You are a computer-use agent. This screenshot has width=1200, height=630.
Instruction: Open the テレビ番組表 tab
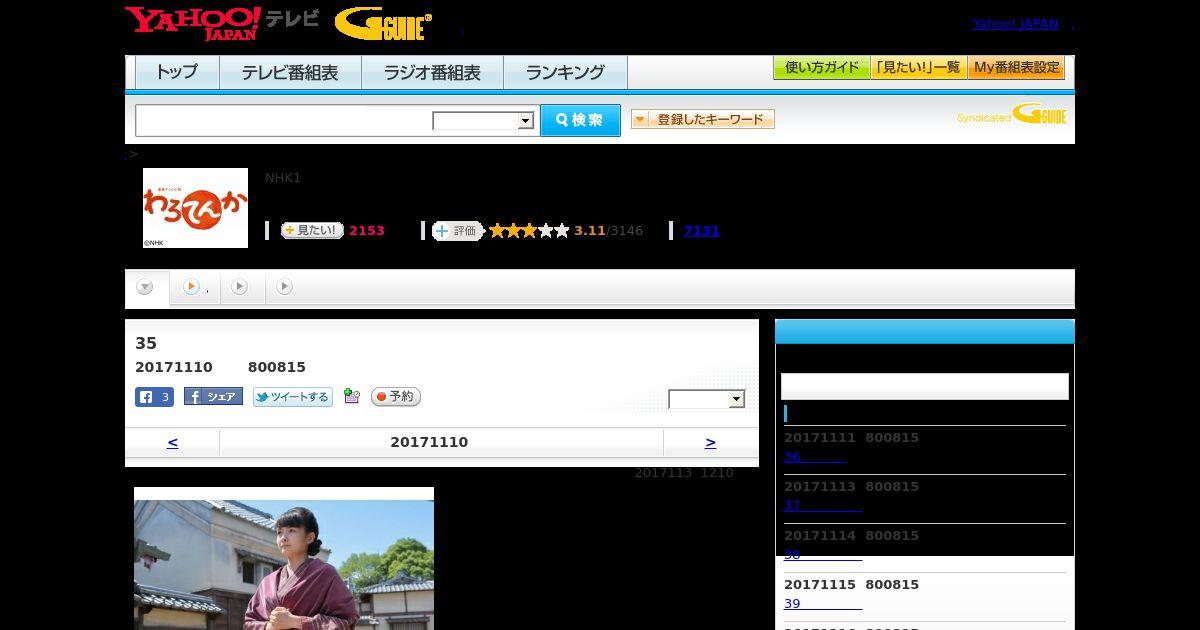point(290,72)
